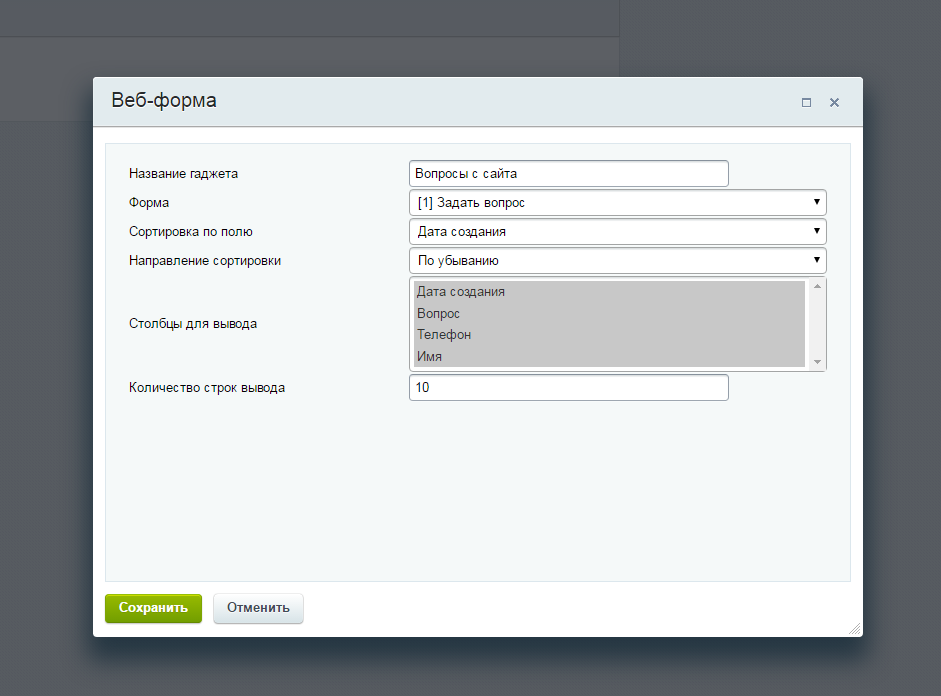The image size is (941, 696).
Task: Click the scrollbar down arrow icon
Action: pyautogui.click(x=817, y=362)
